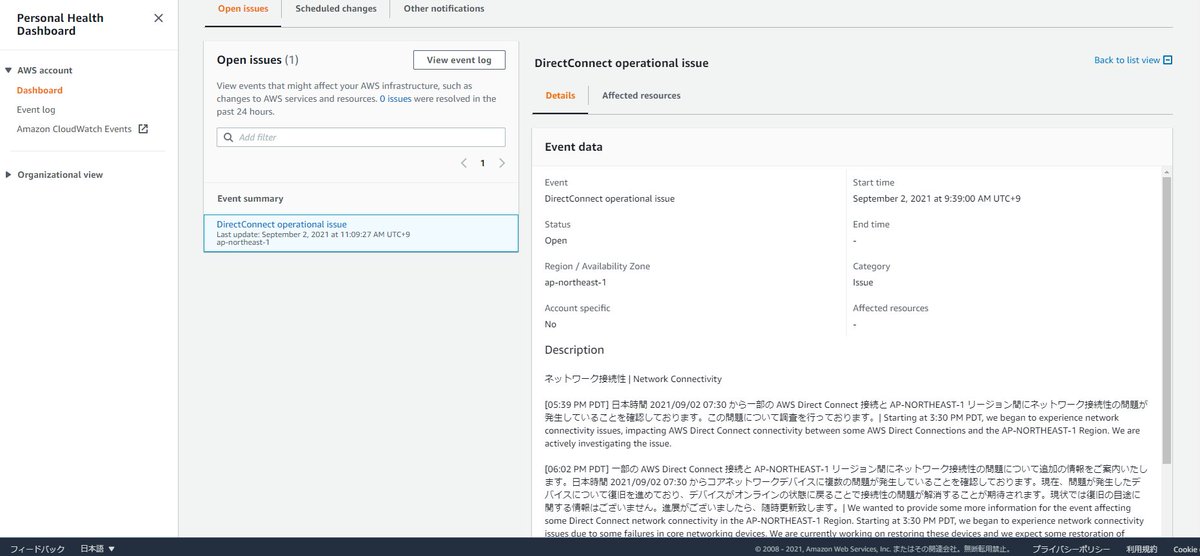Click the Open issues (1) heading
Viewport: 1200px width, 556px height.
[x=258, y=60]
